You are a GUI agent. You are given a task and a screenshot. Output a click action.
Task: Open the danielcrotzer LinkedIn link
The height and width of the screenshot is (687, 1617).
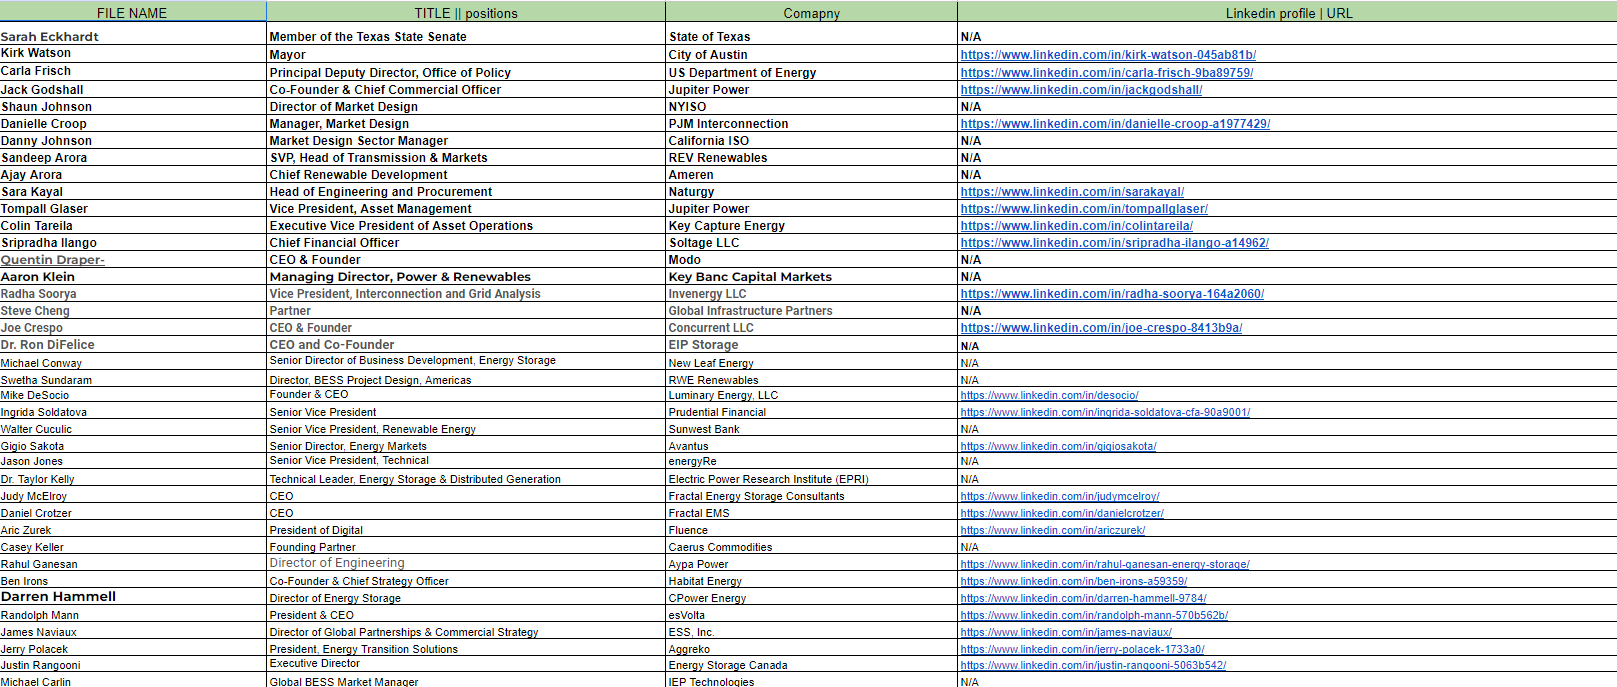(x=1062, y=513)
